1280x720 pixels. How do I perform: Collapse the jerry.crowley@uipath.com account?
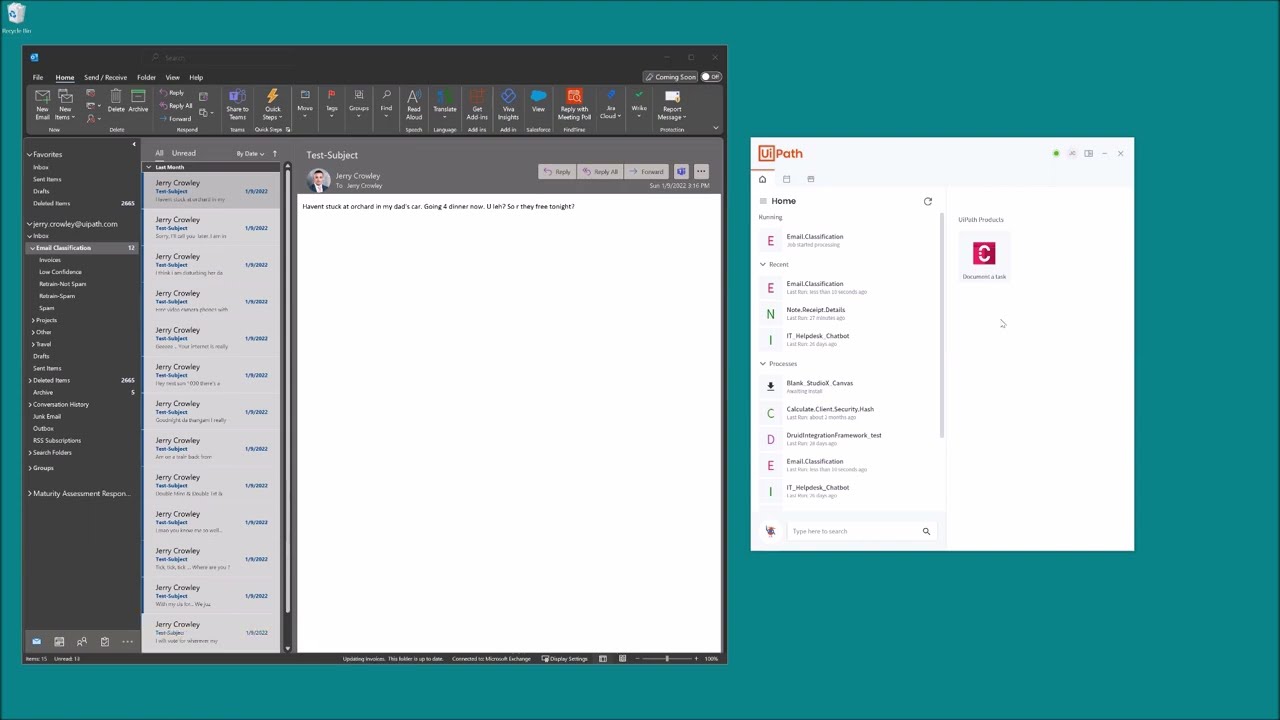point(29,224)
